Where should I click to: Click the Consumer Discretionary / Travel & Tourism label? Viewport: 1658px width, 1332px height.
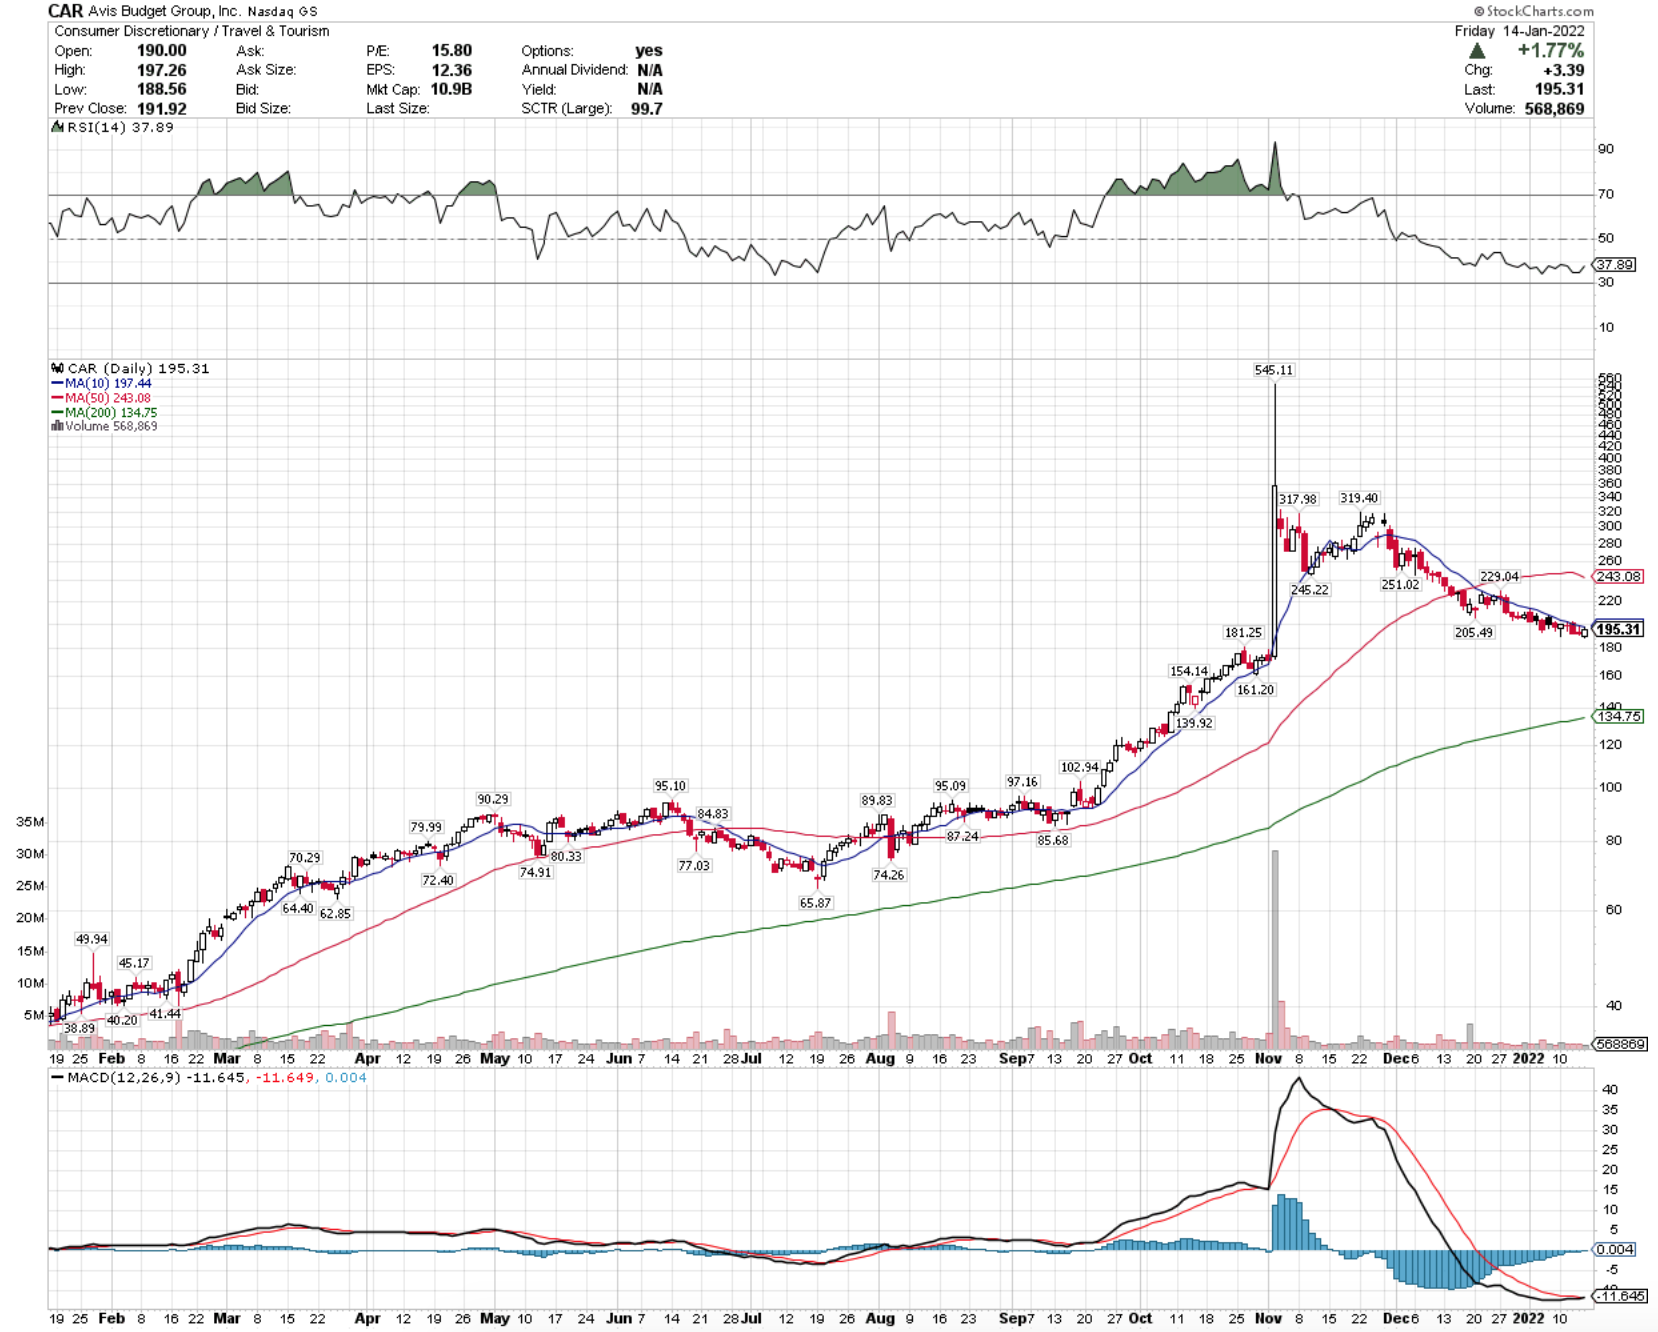point(192,31)
